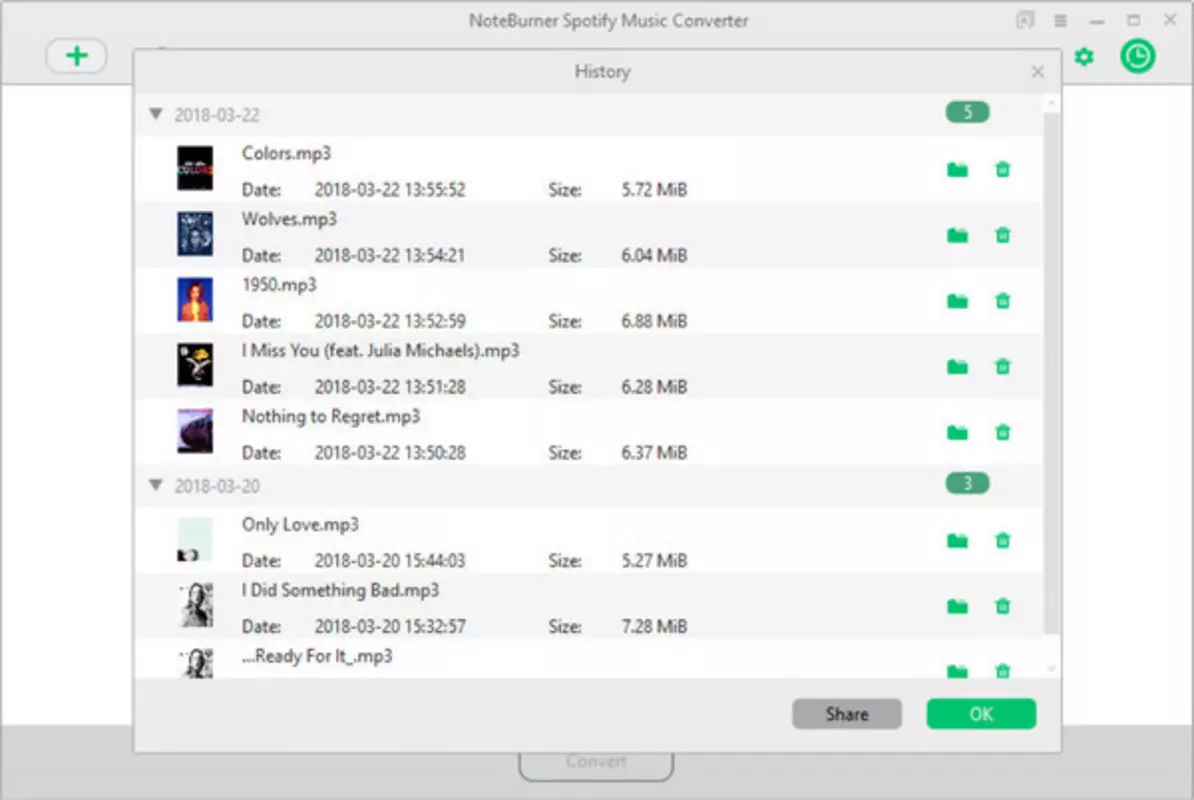Open folder for I Miss You track
The width and height of the screenshot is (1194, 800).
click(957, 367)
